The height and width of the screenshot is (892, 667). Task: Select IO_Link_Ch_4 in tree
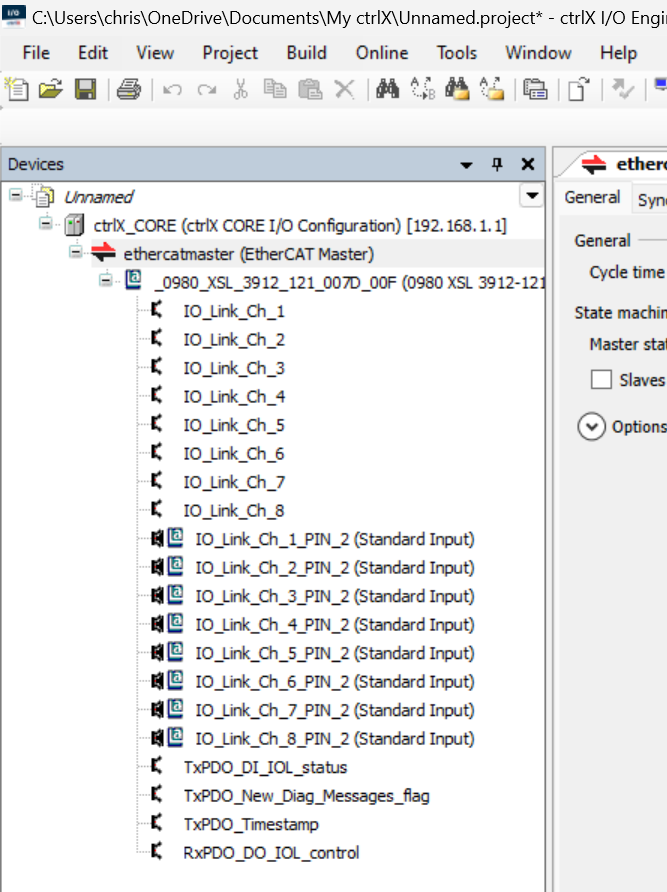[x=234, y=397]
